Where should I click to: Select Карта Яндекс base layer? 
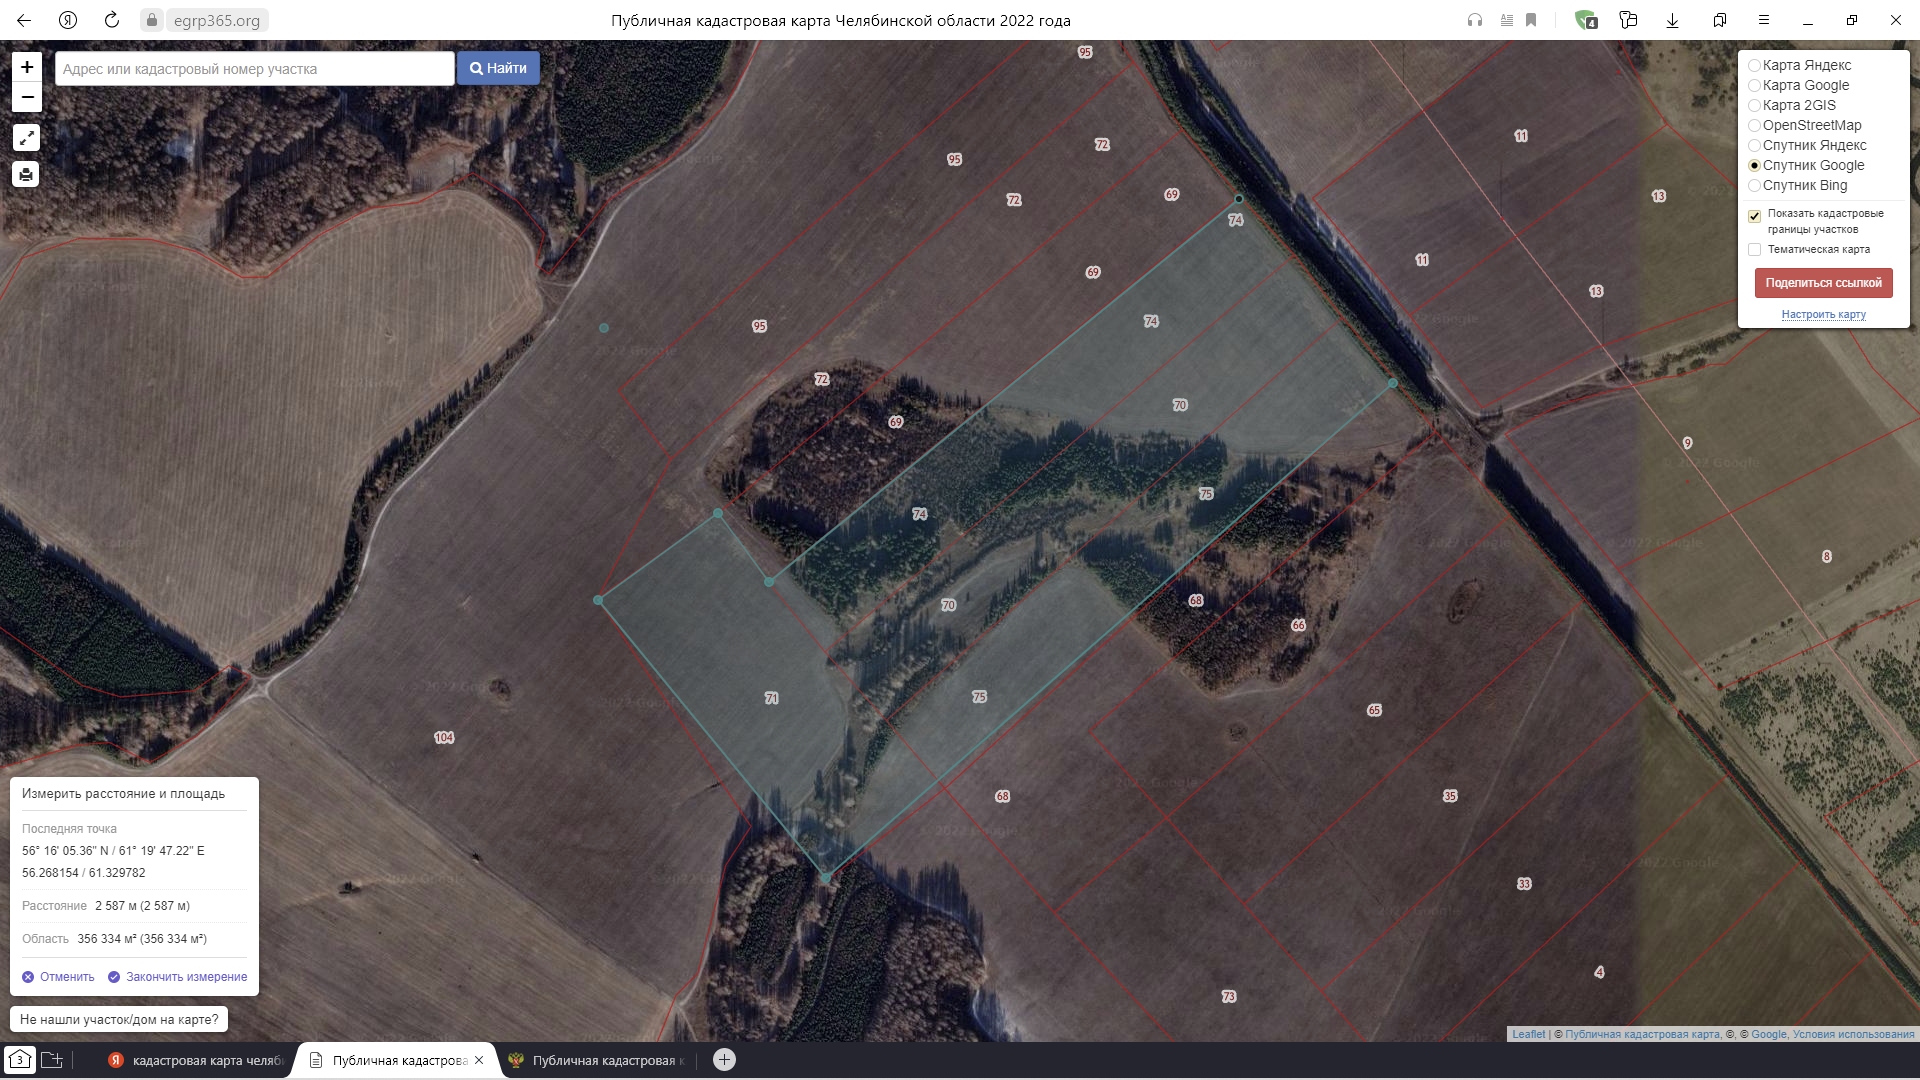click(1754, 66)
